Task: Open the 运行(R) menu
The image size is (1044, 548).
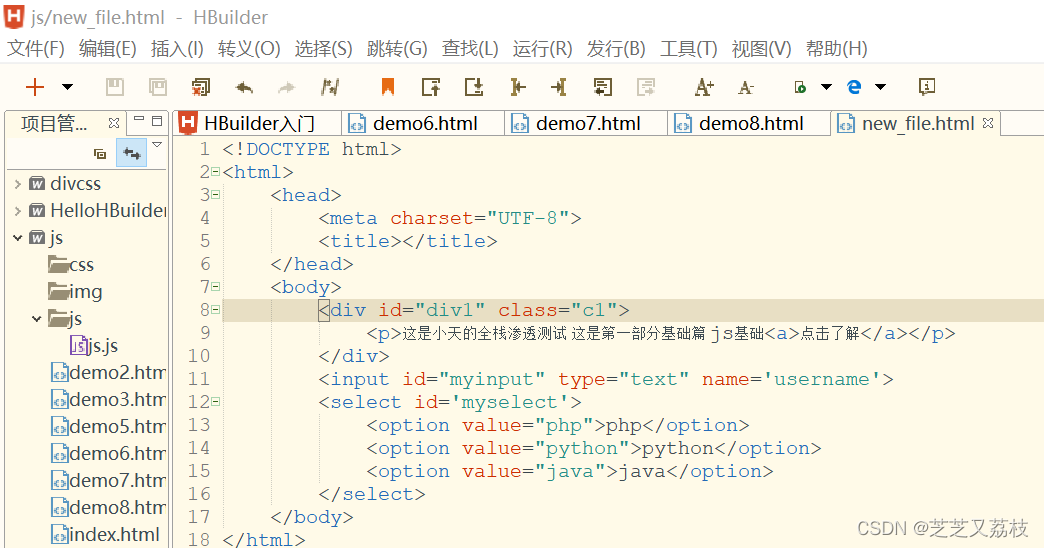Action: [543, 49]
